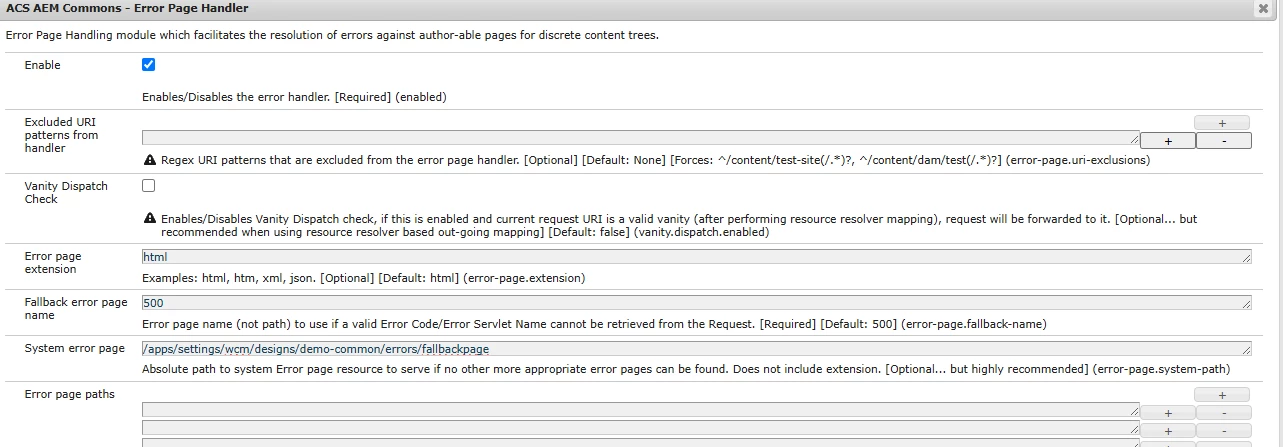Click the plus button on the second Error page paths row
Viewport: 1283px width, 447px height.
(x=1168, y=431)
